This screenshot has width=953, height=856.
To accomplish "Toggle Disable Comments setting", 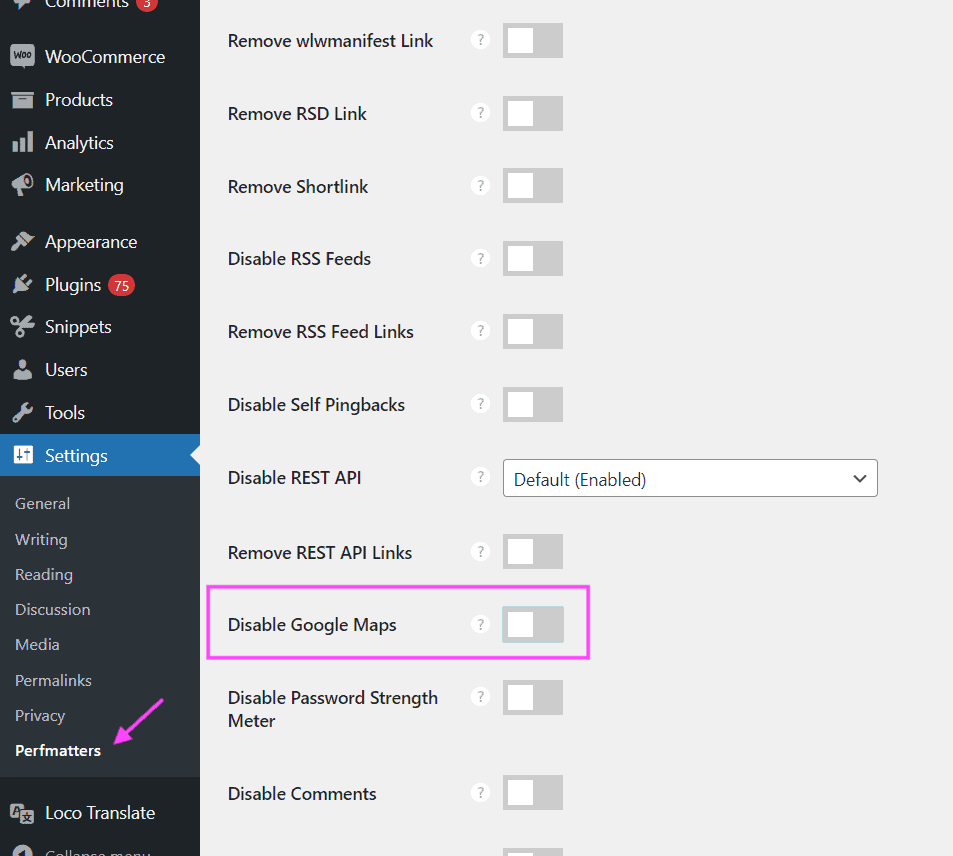I will coord(532,792).
